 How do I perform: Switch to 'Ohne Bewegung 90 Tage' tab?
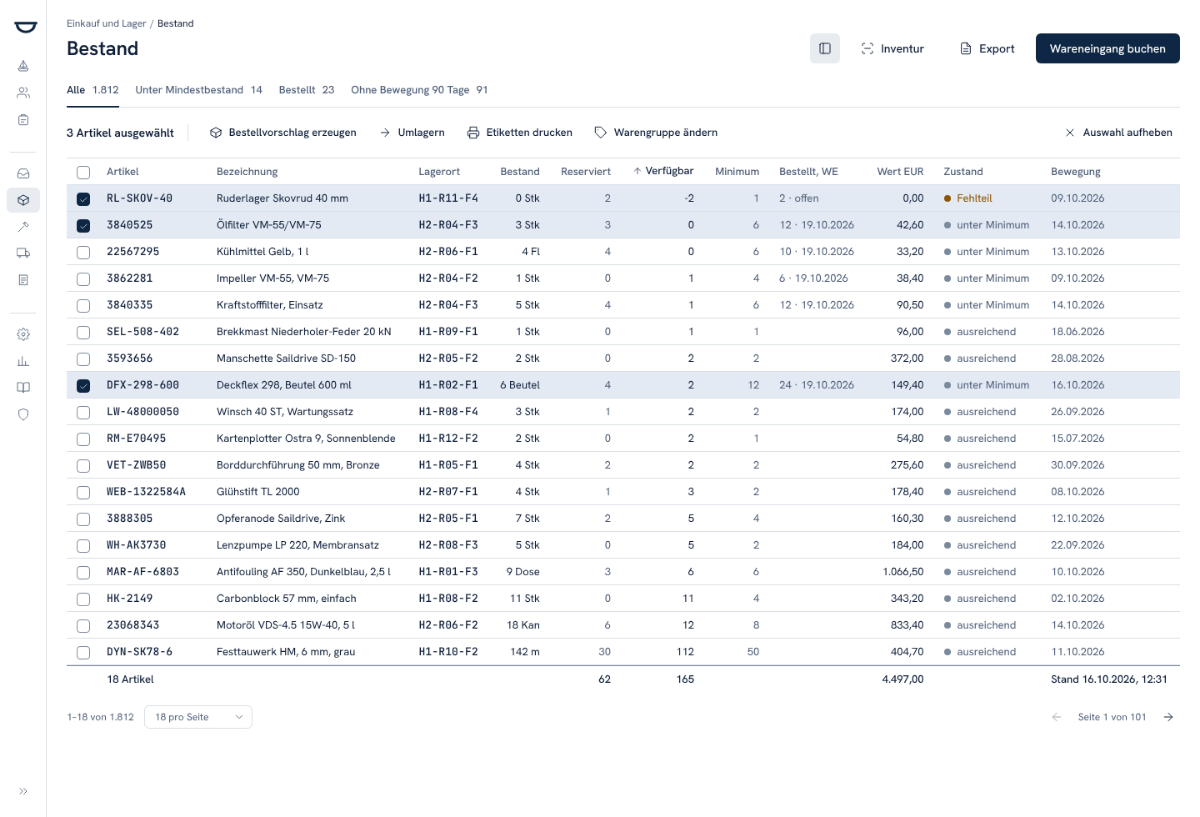click(x=420, y=90)
